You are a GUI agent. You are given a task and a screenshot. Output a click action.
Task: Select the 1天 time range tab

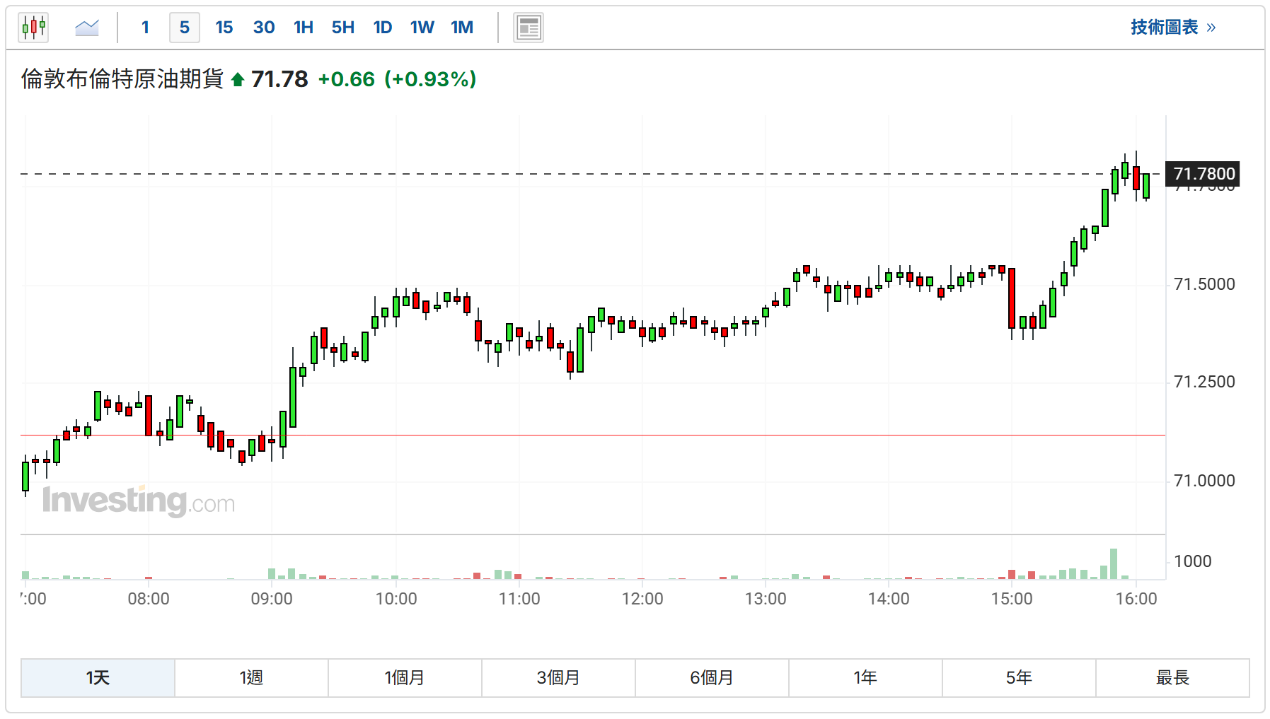coord(98,678)
